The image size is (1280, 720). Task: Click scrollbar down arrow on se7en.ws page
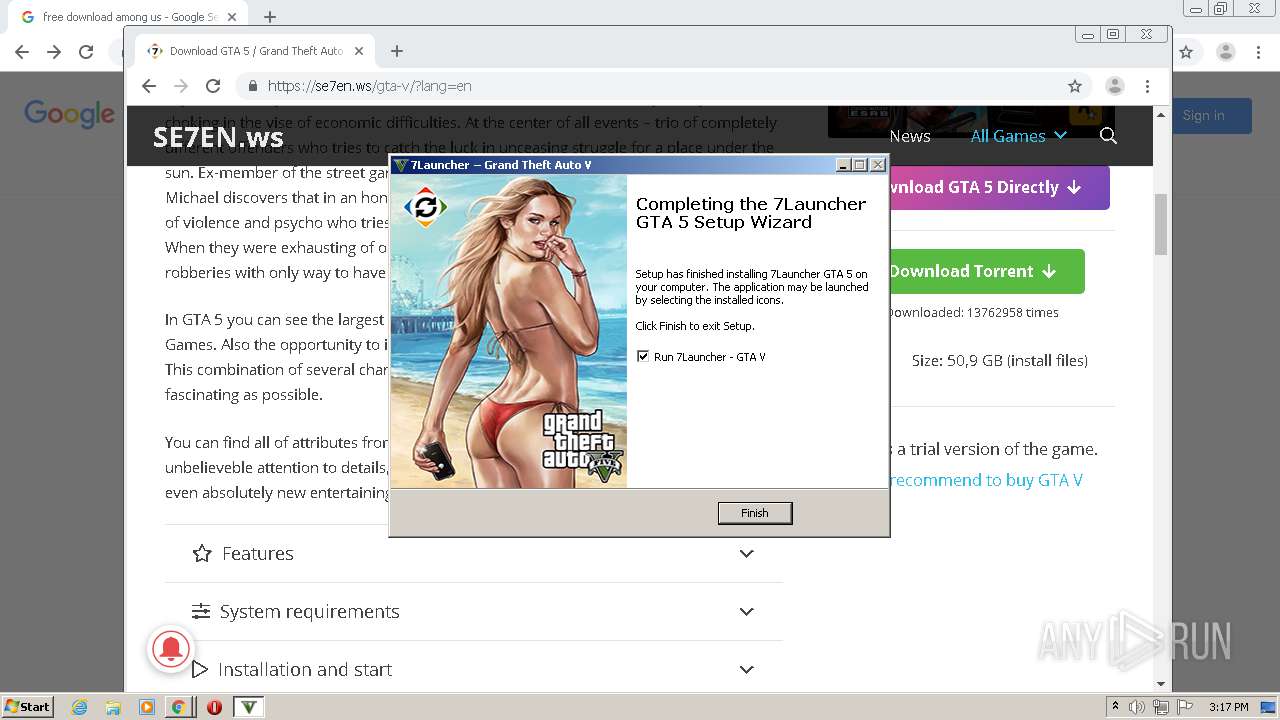point(1161,684)
